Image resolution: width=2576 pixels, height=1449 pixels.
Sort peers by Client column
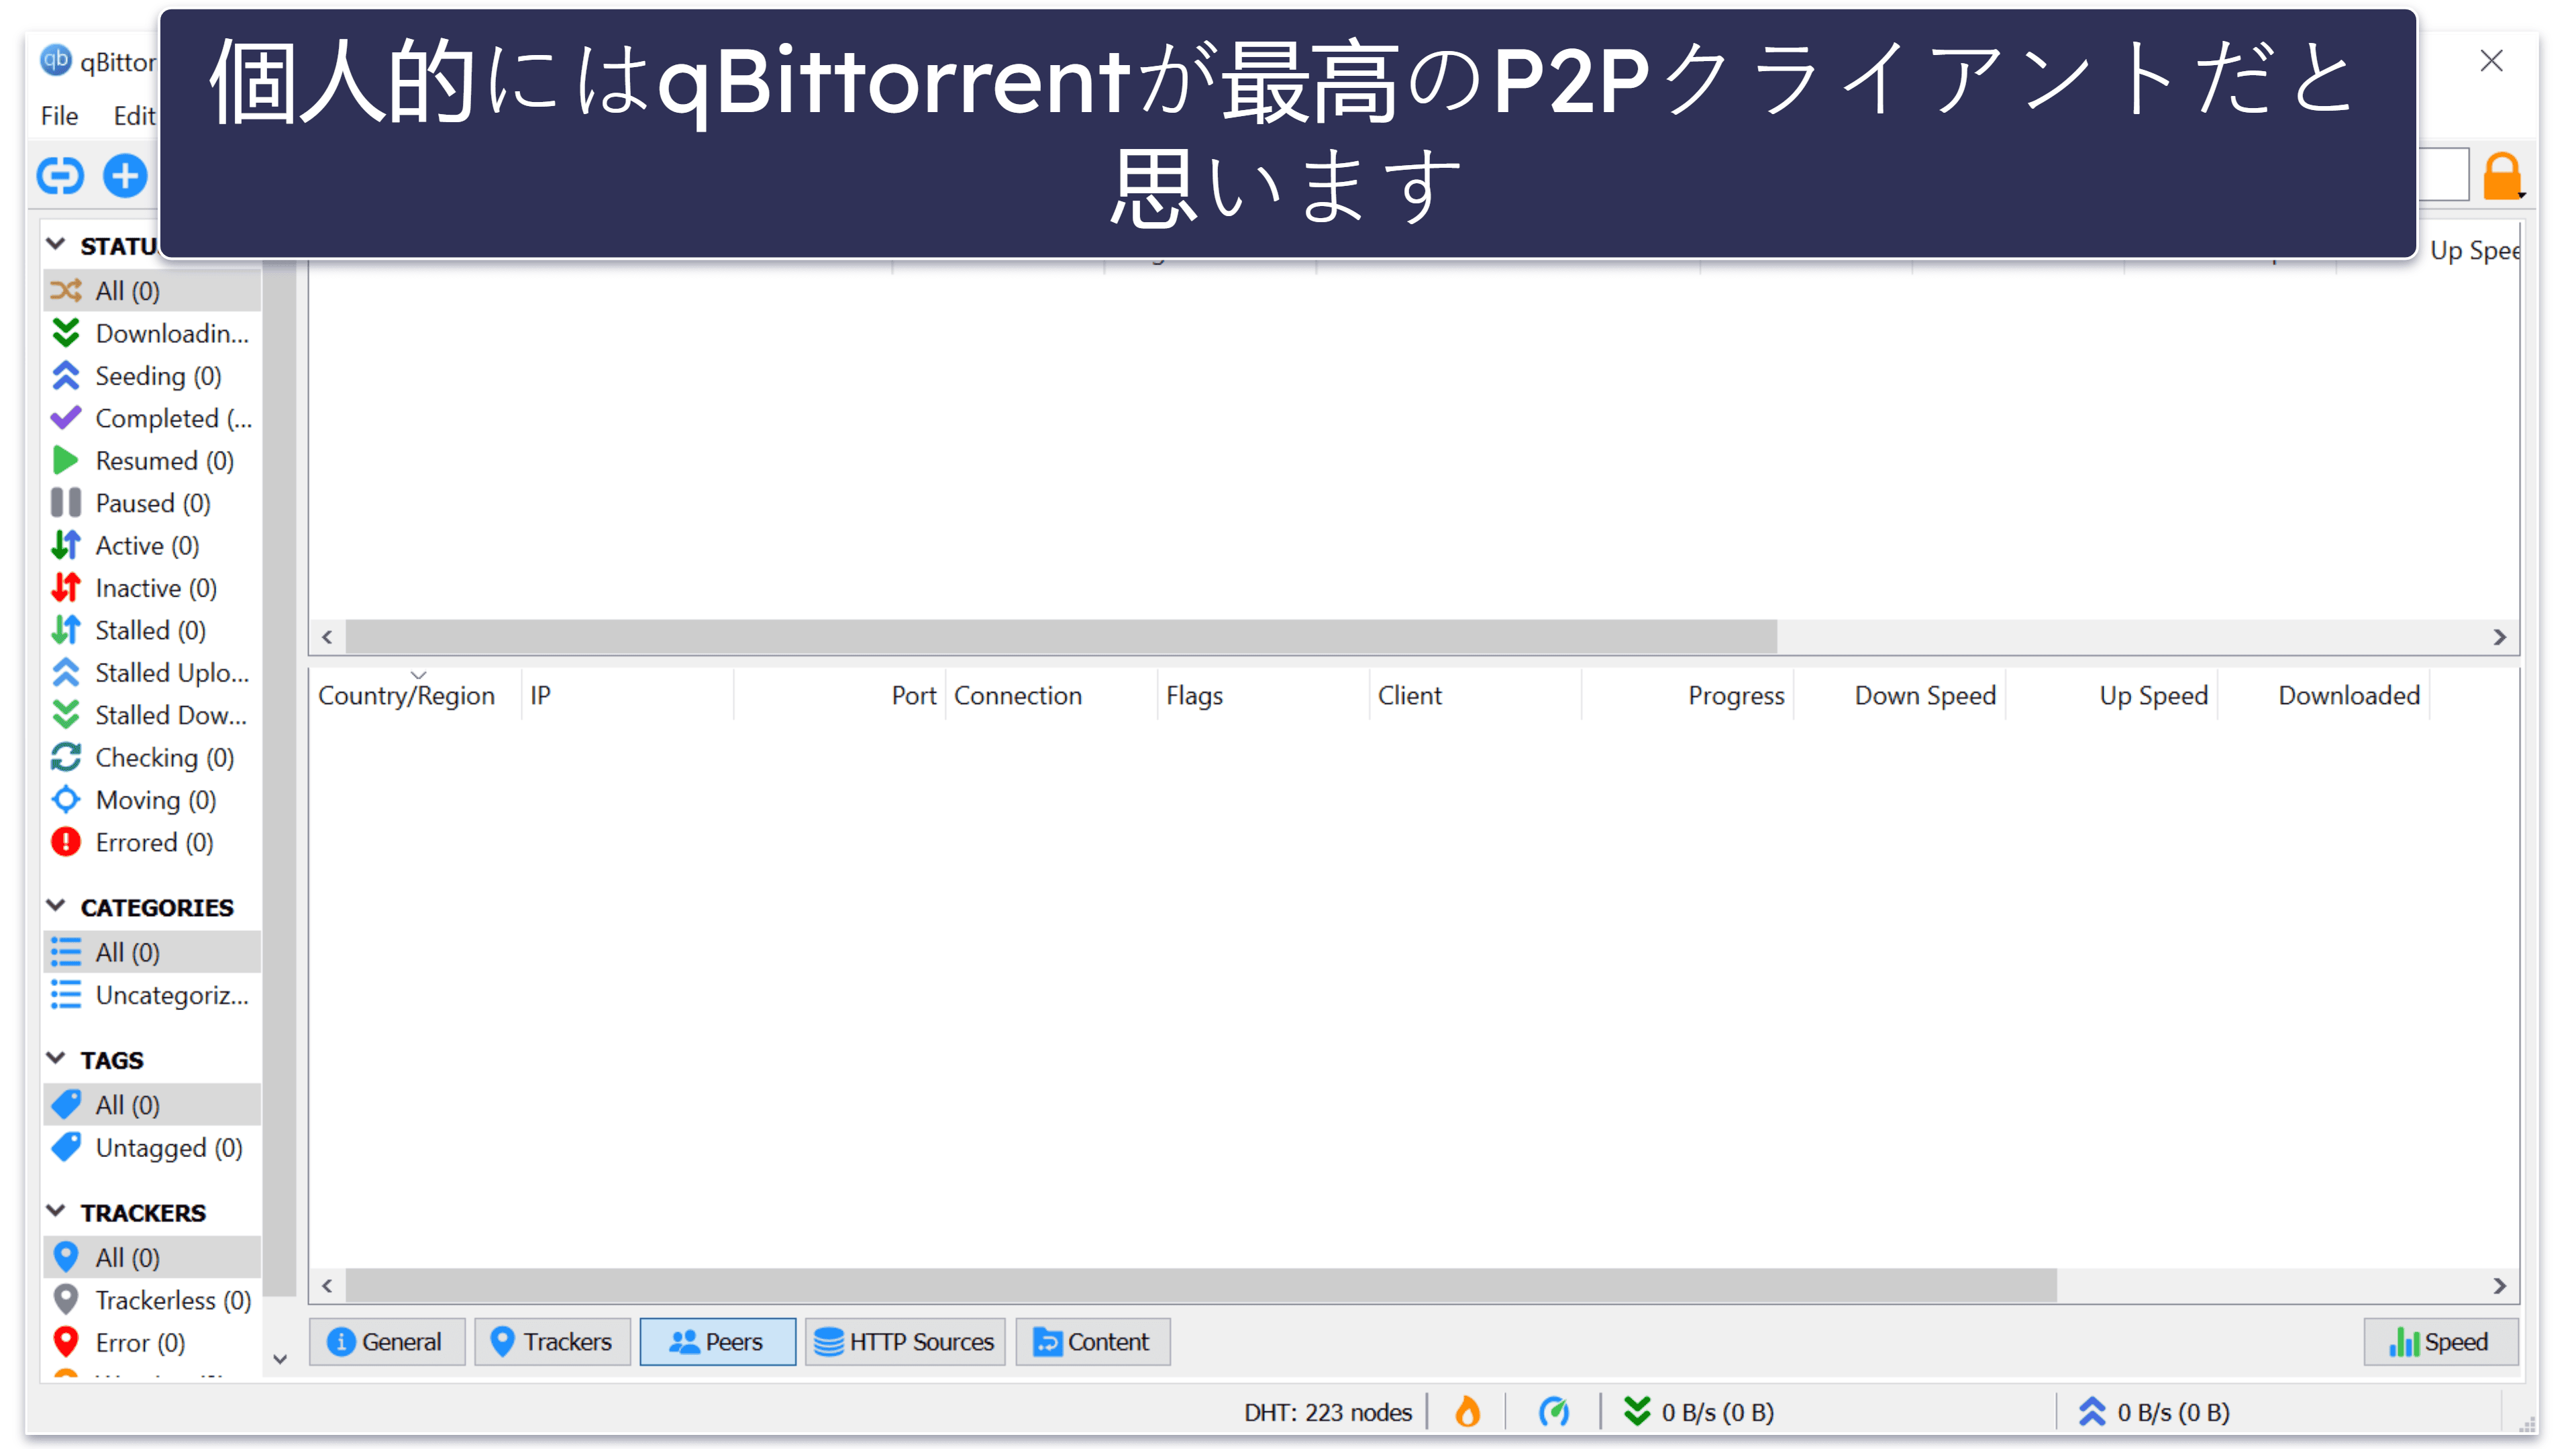[1475, 695]
